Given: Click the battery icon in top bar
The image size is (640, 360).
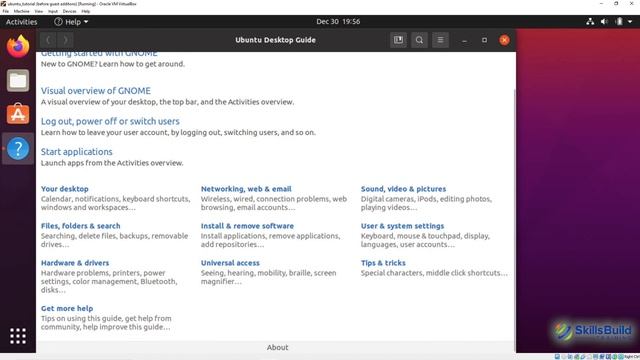Looking at the screenshot, I should click(x=619, y=22).
